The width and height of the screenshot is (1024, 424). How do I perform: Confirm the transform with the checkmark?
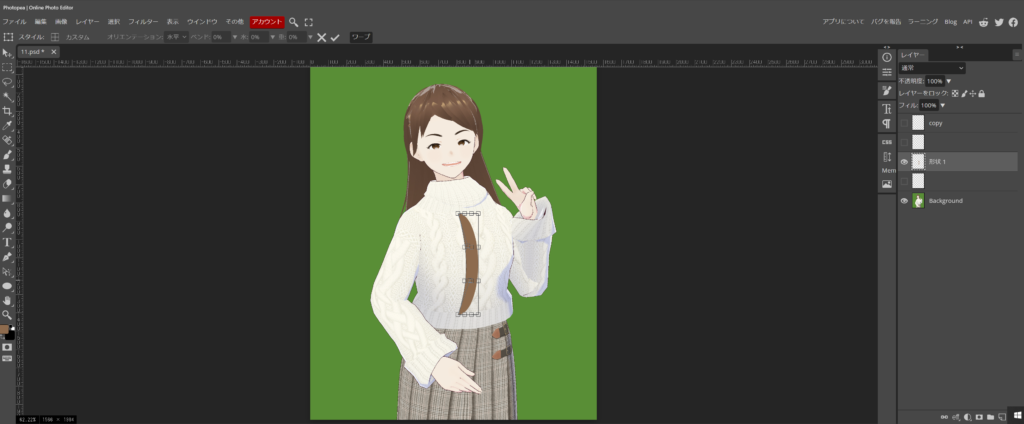point(335,37)
